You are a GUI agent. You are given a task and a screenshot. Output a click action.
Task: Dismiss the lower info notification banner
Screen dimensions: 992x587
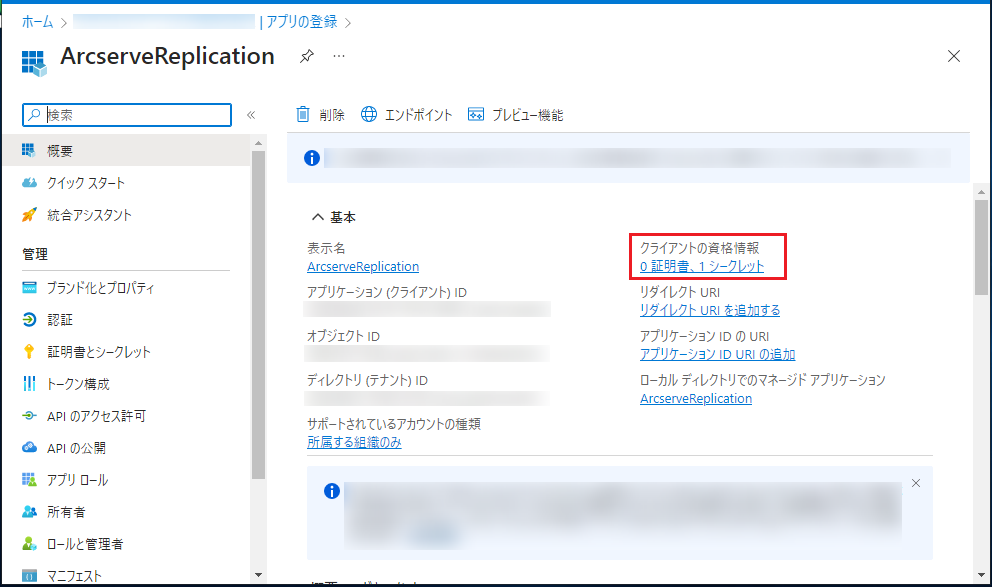tap(915, 483)
